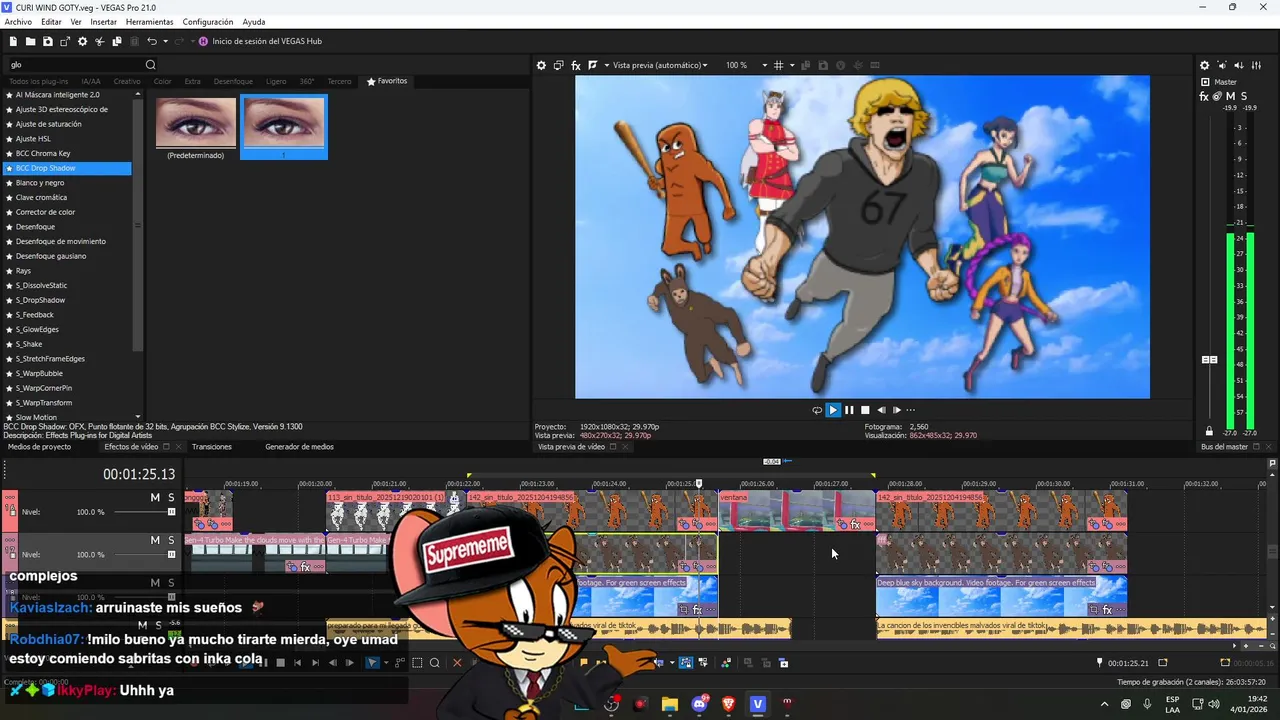Switch to the Generador de medios tab
This screenshot has height=720, width=1280.
click(299, 447)
